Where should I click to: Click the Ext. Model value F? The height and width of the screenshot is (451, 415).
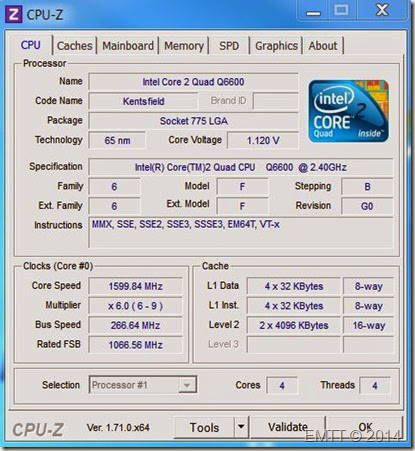[242, 206]
